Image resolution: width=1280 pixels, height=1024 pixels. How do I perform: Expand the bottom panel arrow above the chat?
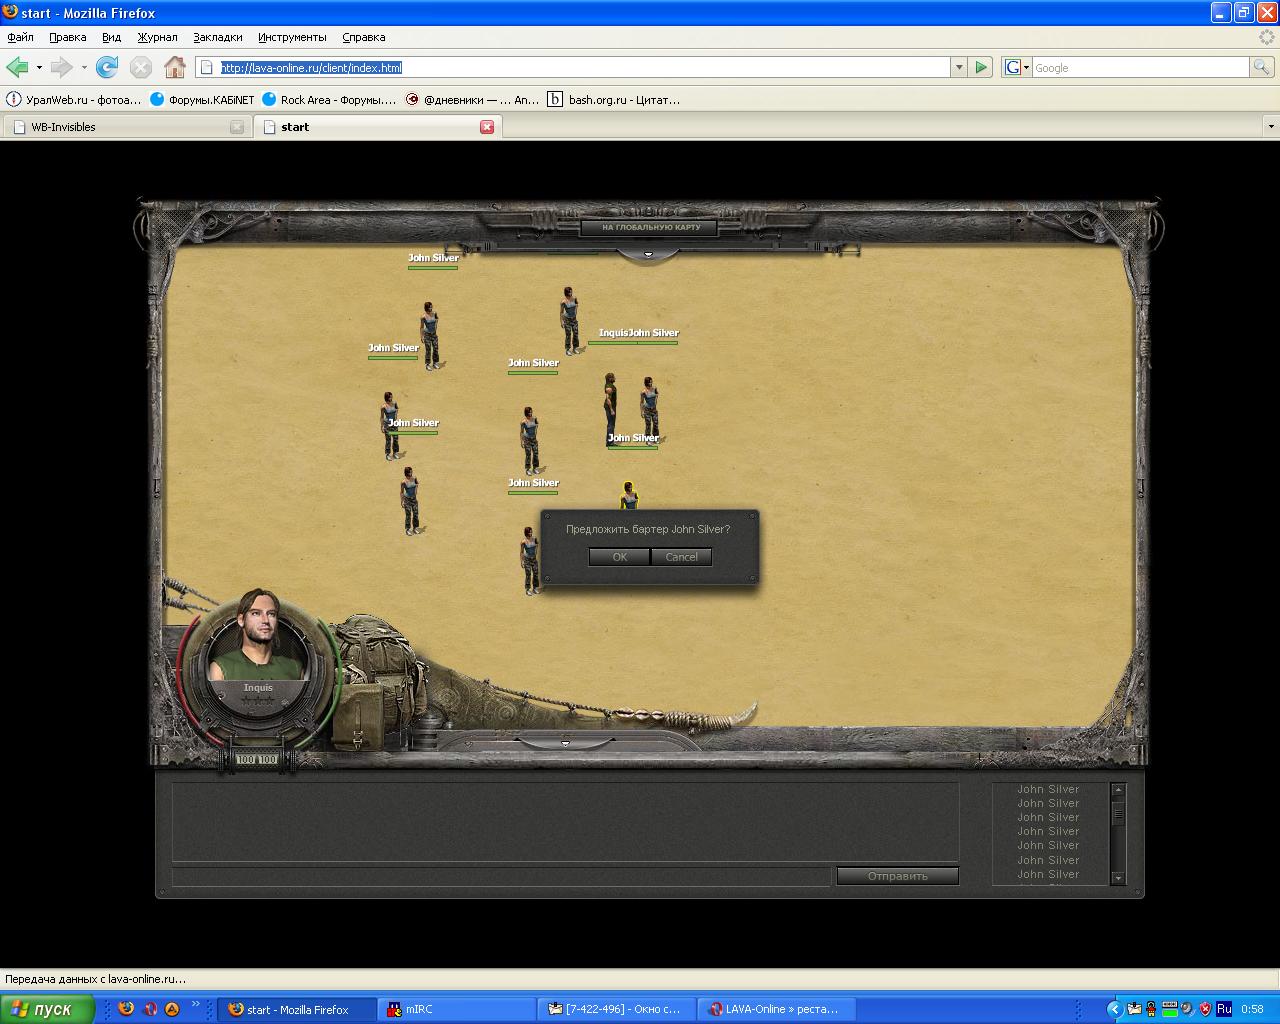click(565, 743)
